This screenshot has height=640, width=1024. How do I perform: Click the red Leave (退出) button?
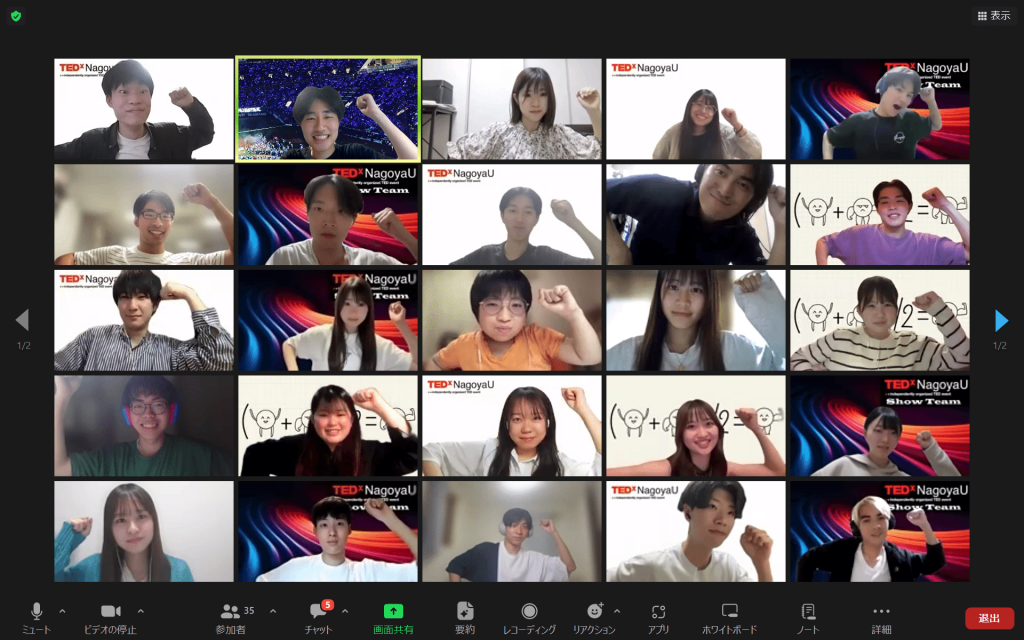pos(989,618)
